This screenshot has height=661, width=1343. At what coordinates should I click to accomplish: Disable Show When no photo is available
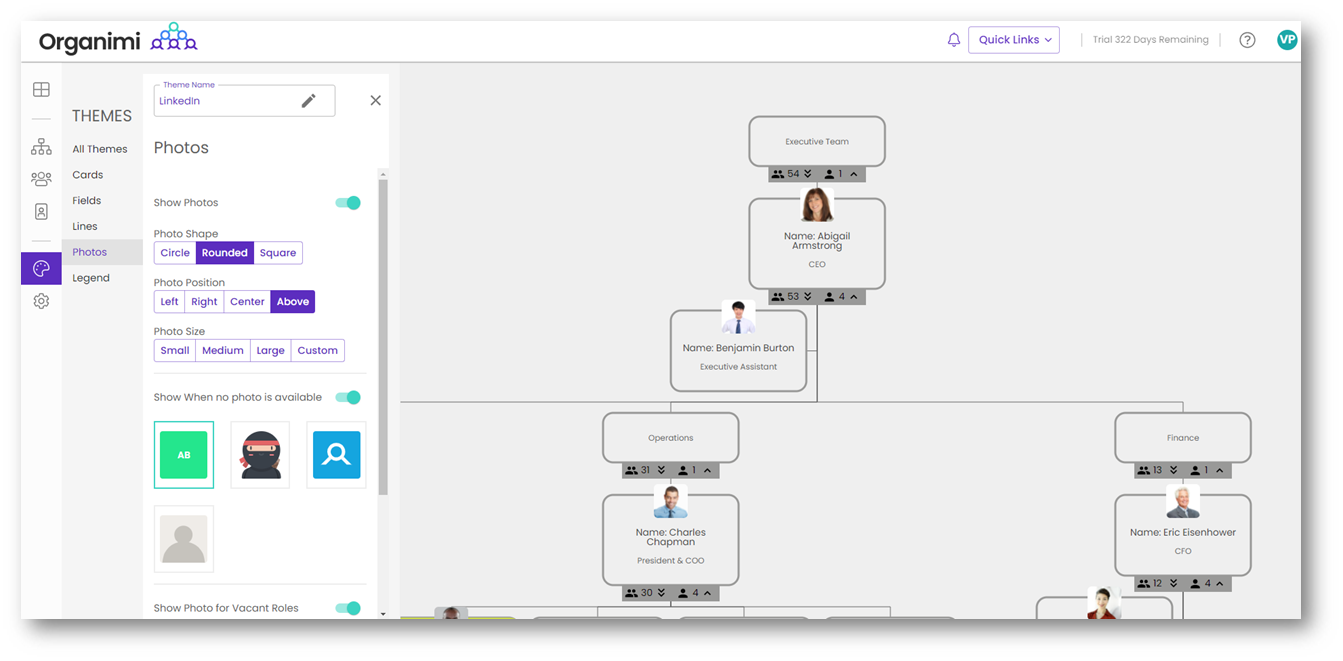coord(348,398)
